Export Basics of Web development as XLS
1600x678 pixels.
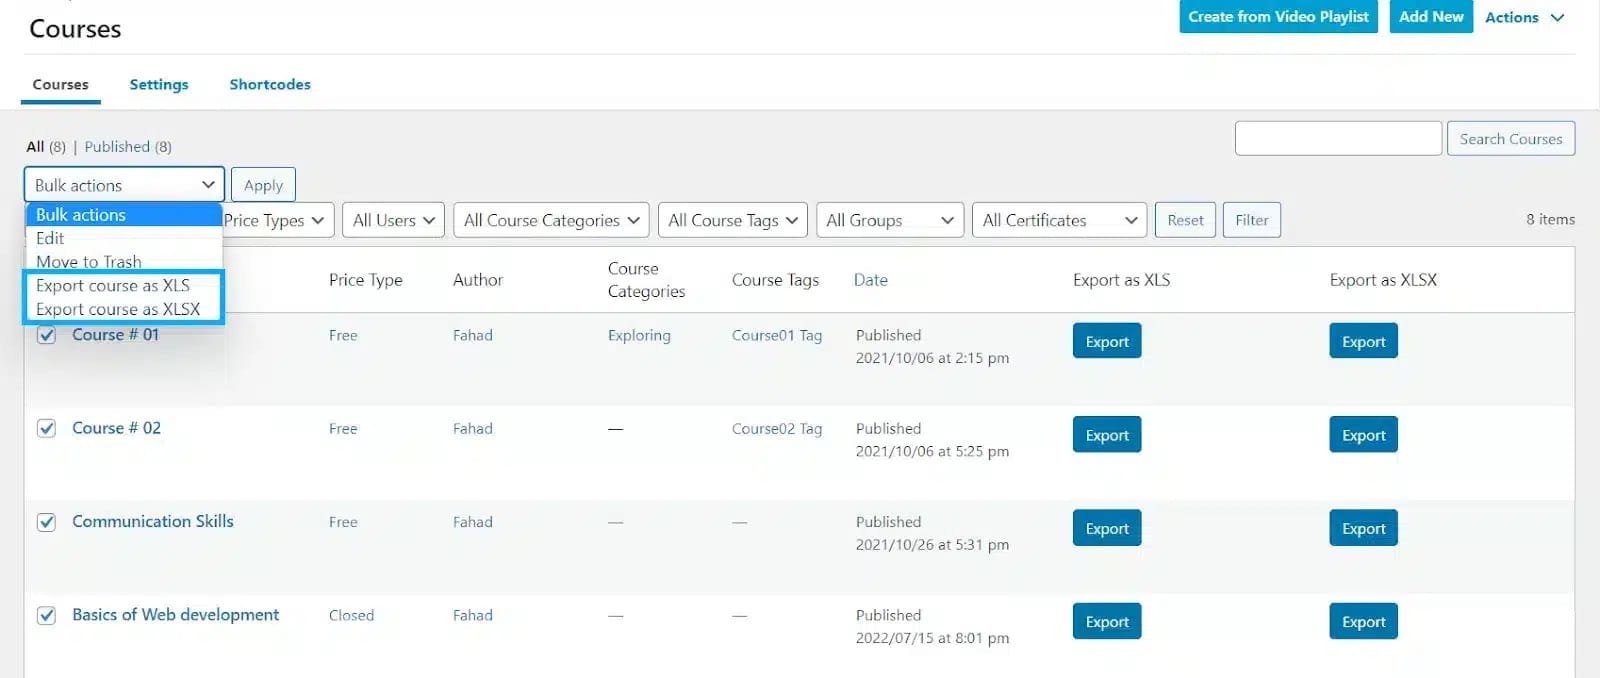click(x=1107, y=621)
